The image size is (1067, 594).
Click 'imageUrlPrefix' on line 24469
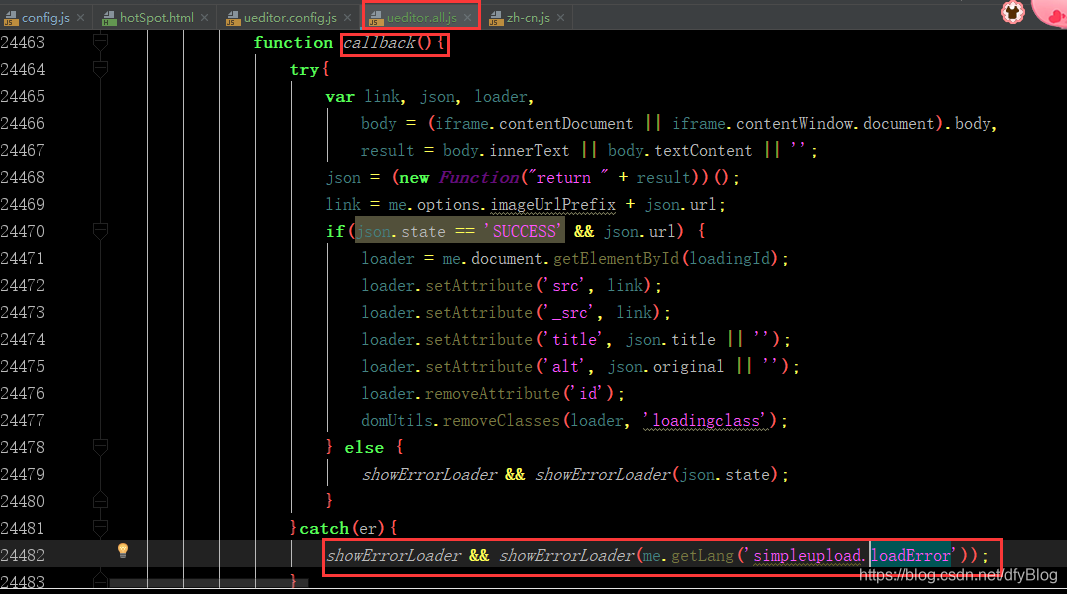553,205
